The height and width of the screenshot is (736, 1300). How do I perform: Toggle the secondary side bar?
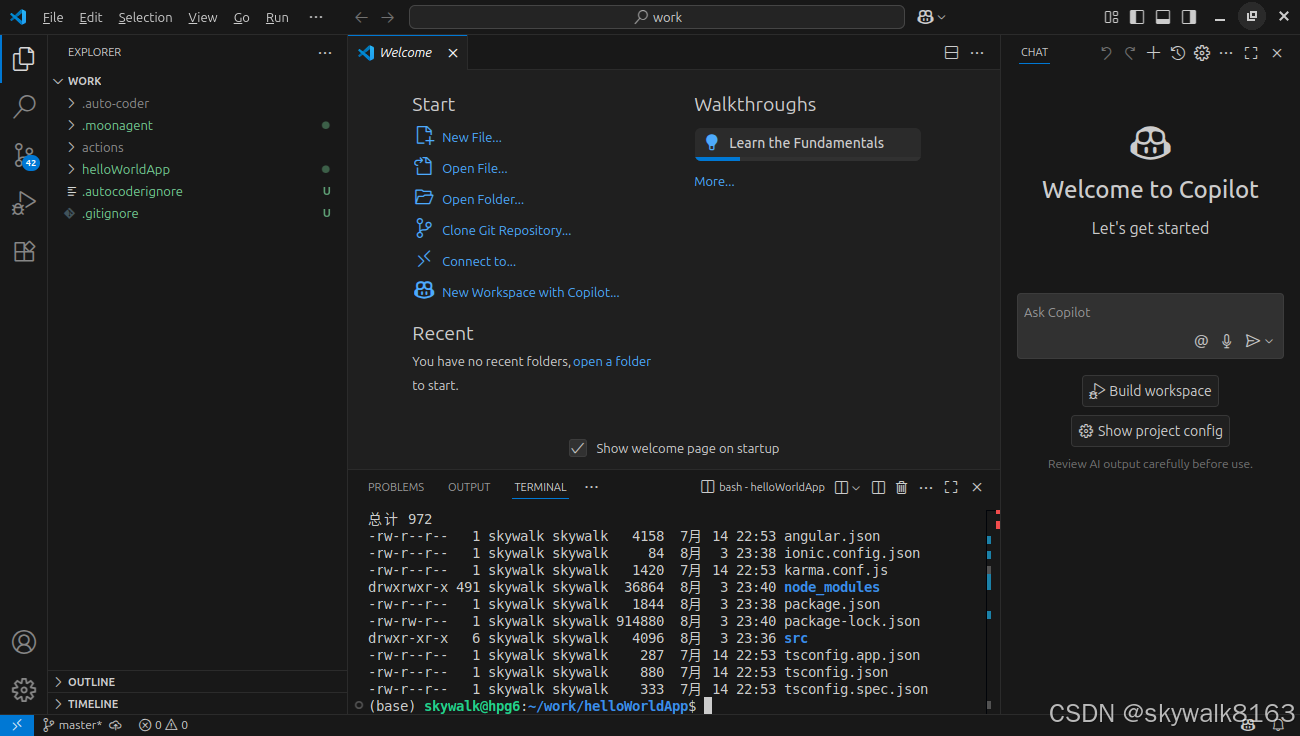tap(1189, 17)
